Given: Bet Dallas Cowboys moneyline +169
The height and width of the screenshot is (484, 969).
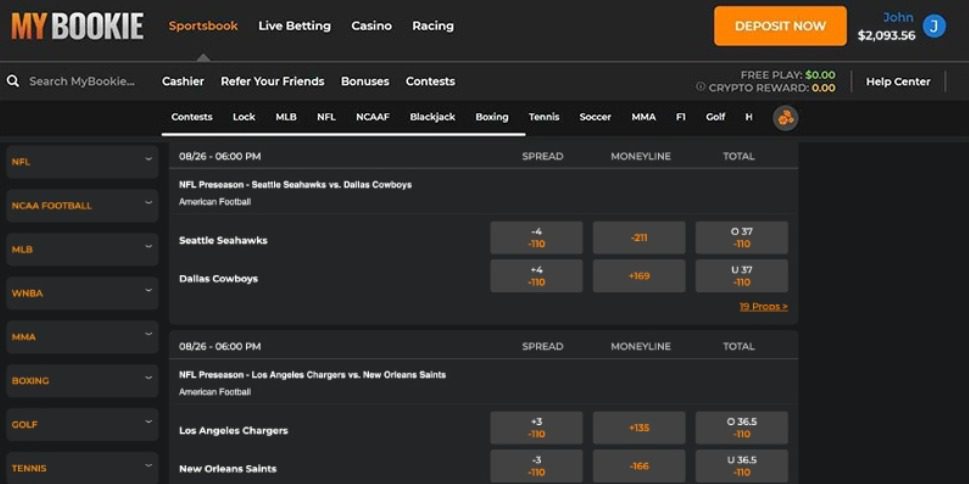Looking at the screenshot, I should [639, 276].
